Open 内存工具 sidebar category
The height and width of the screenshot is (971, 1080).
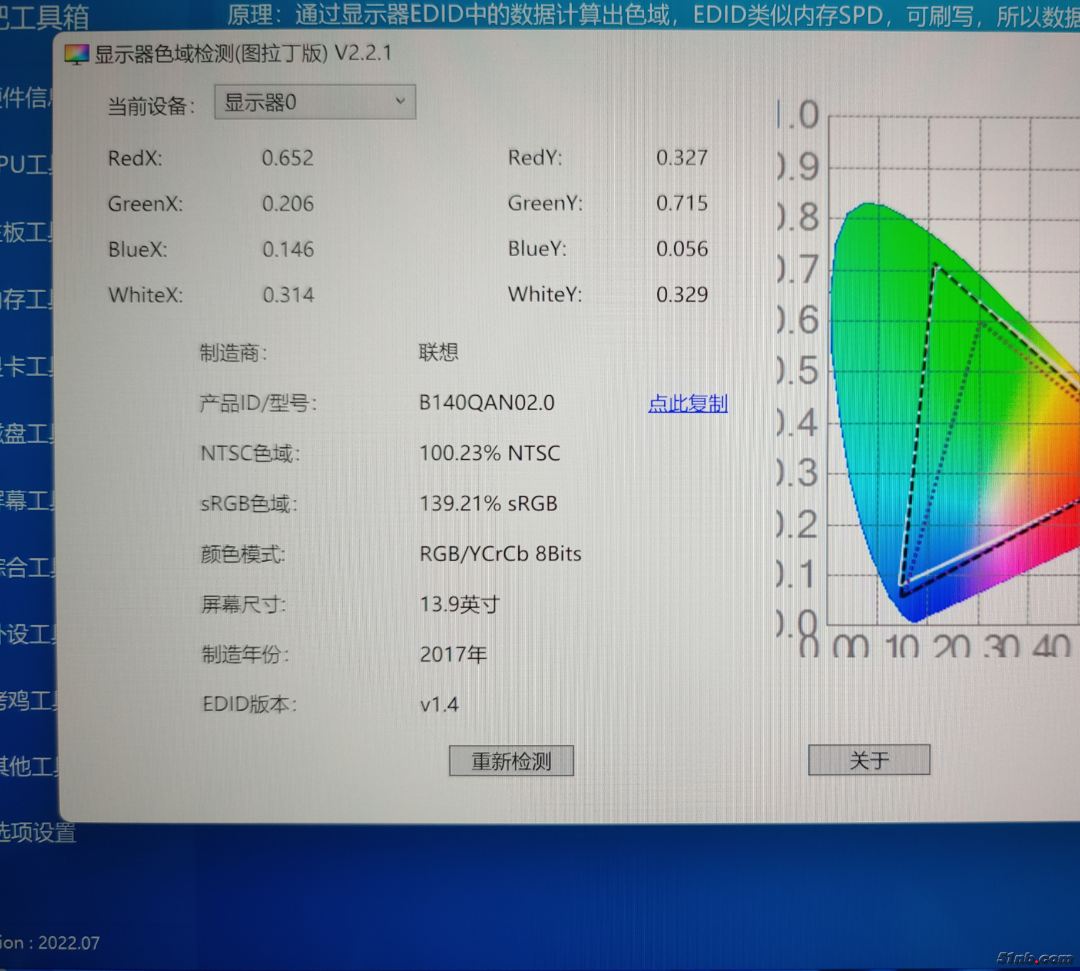click(x=26, y=299)
